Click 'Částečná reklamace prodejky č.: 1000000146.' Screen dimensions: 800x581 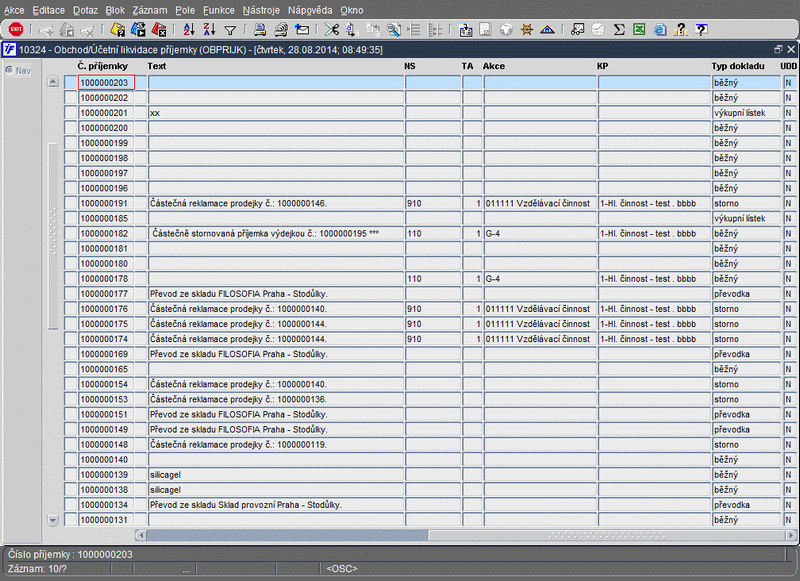pos(238,203)
